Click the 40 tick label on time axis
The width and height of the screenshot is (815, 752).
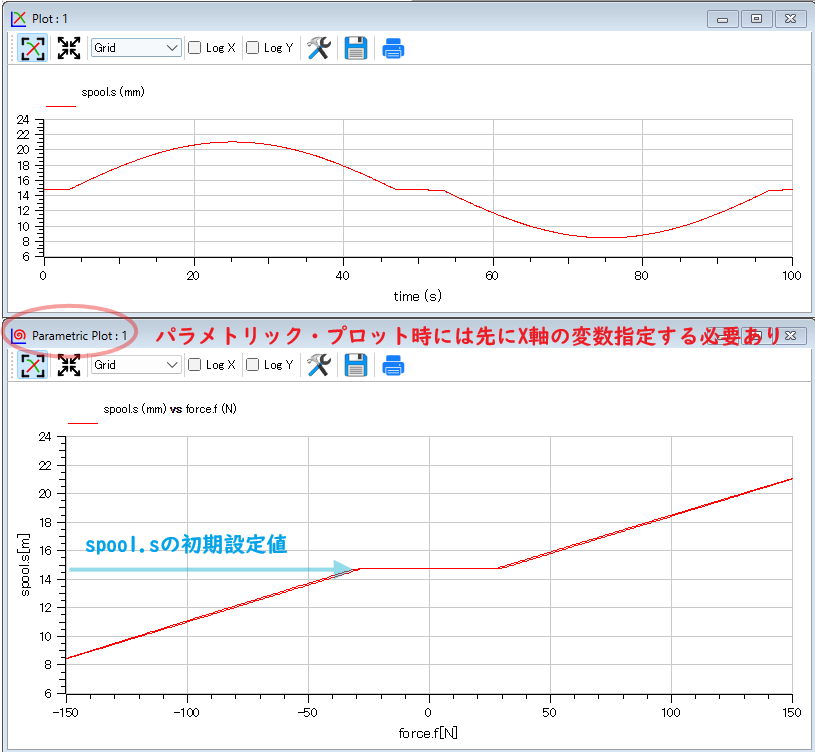click(343, 276)
